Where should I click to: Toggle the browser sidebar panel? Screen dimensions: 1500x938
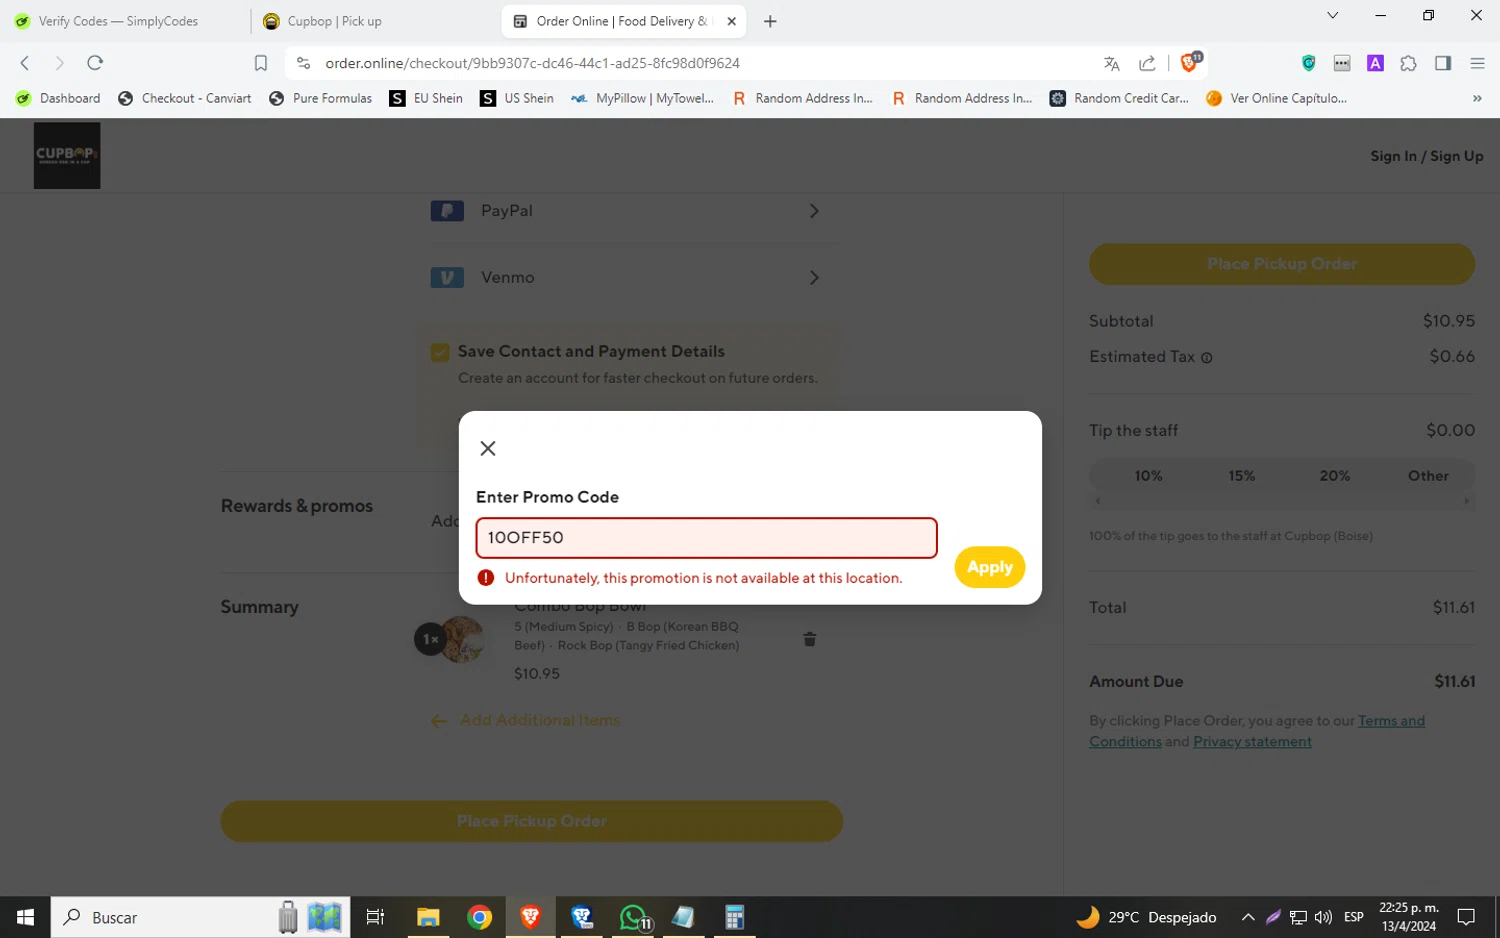[1443, 63]
